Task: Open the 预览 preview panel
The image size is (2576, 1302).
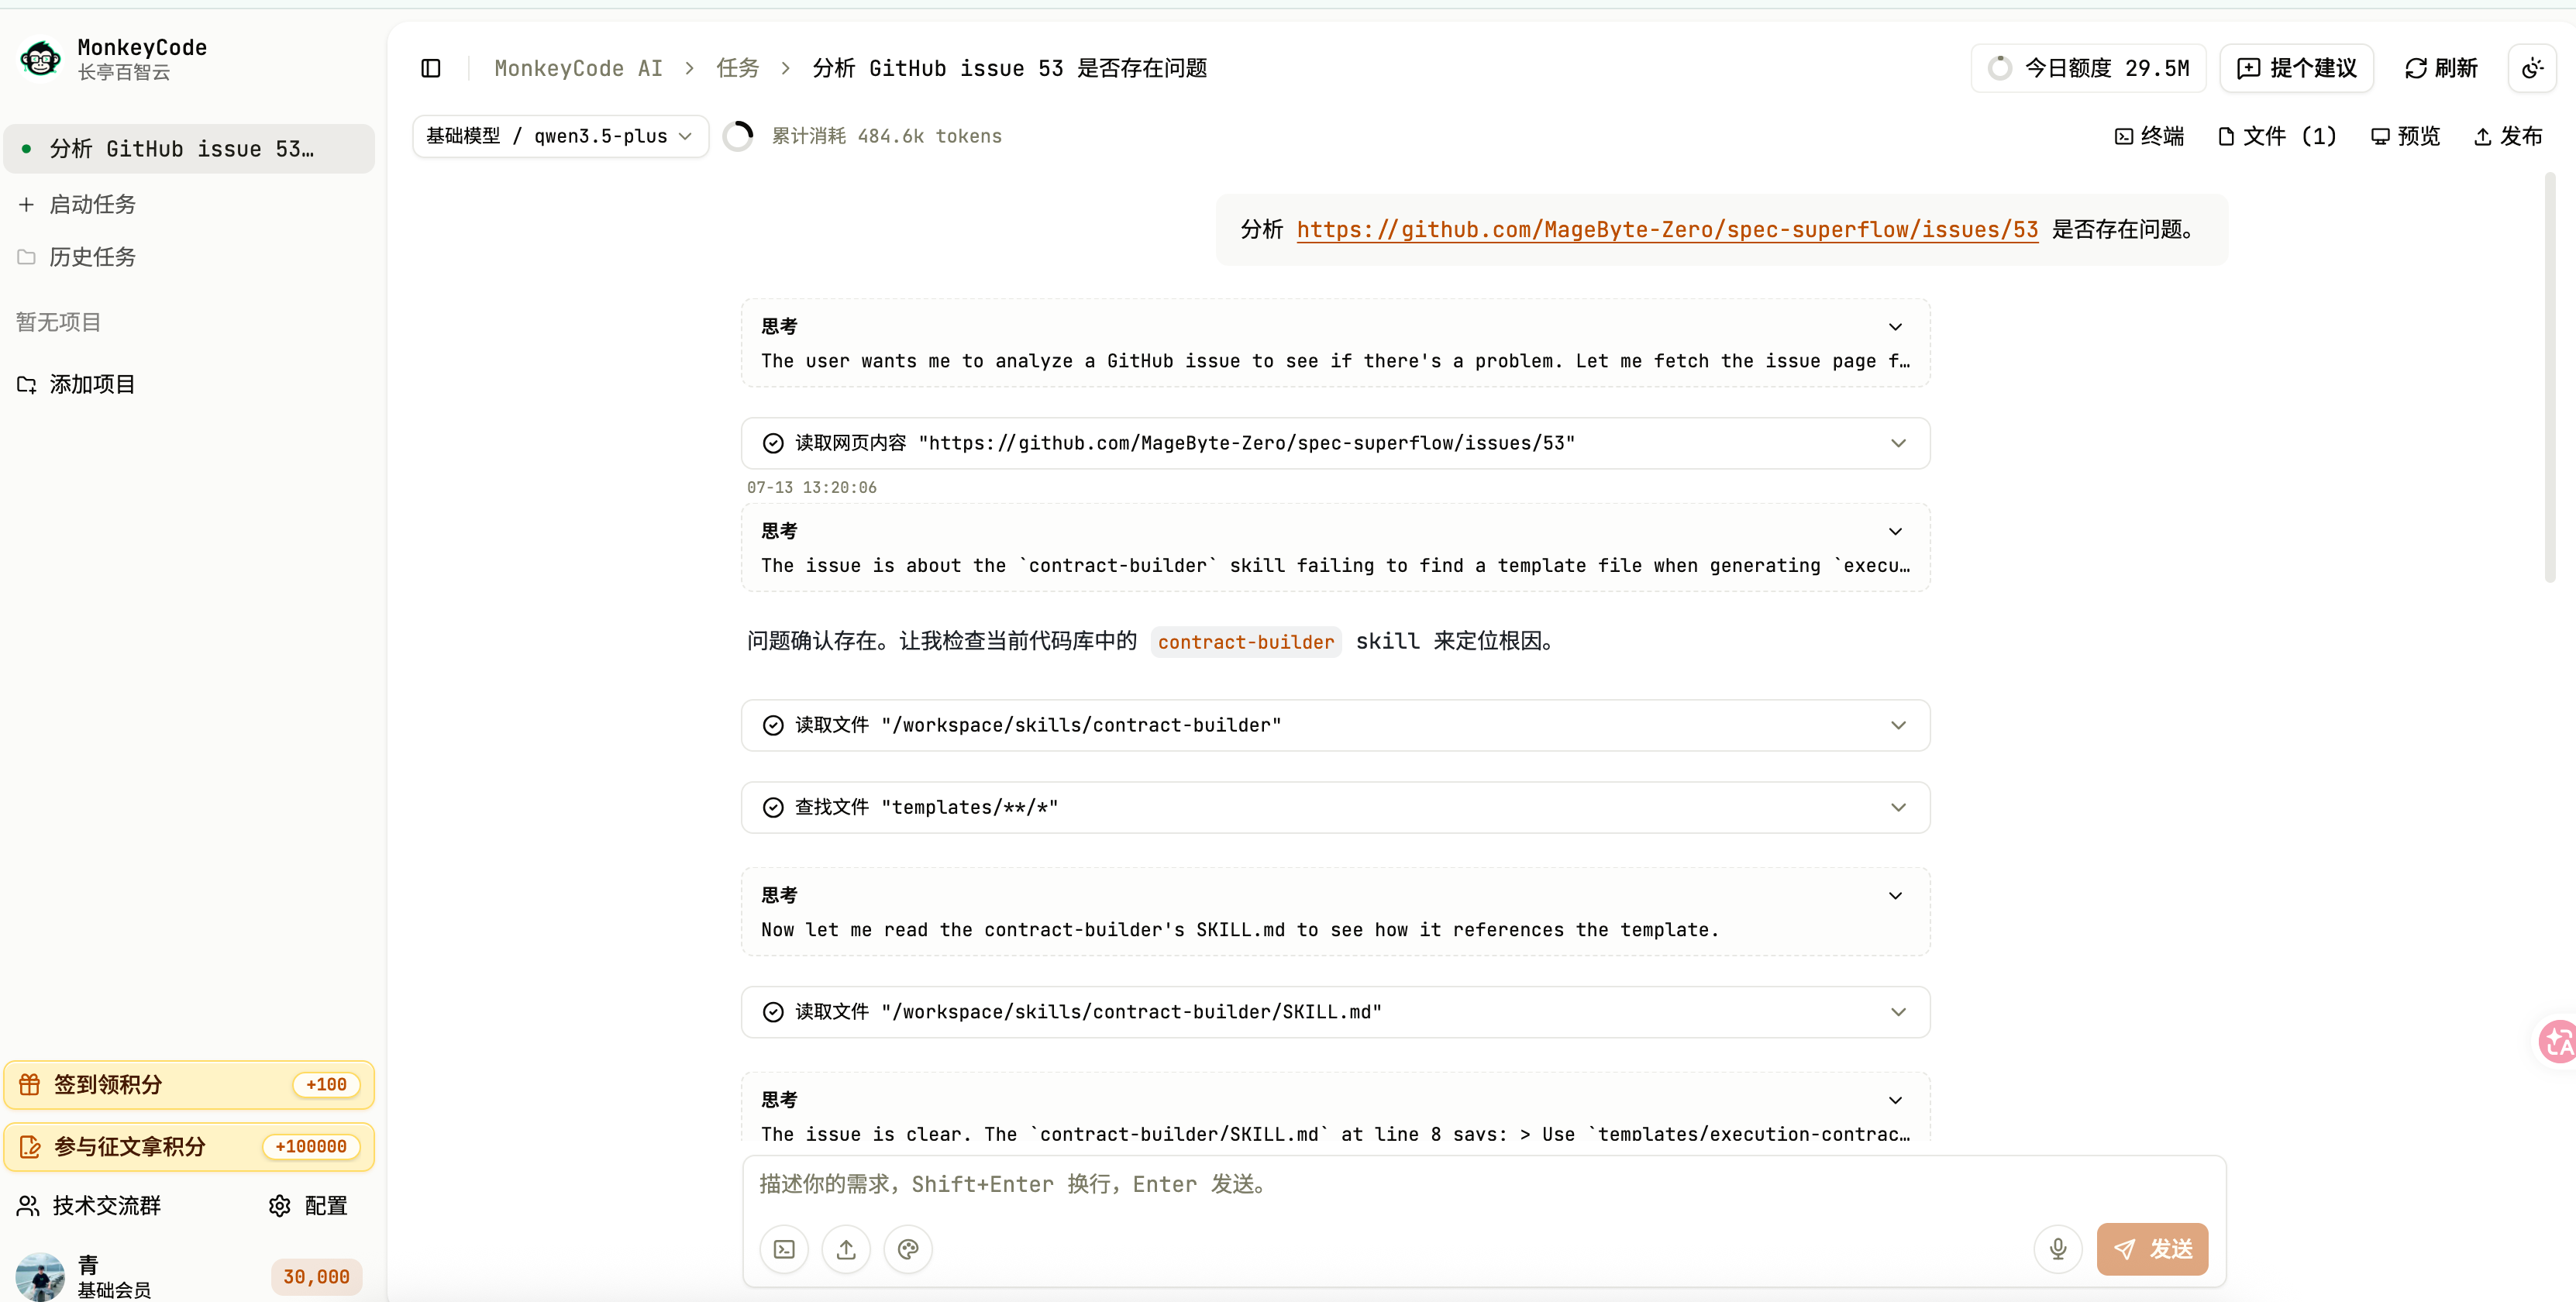Action: tap(2406, 136)
